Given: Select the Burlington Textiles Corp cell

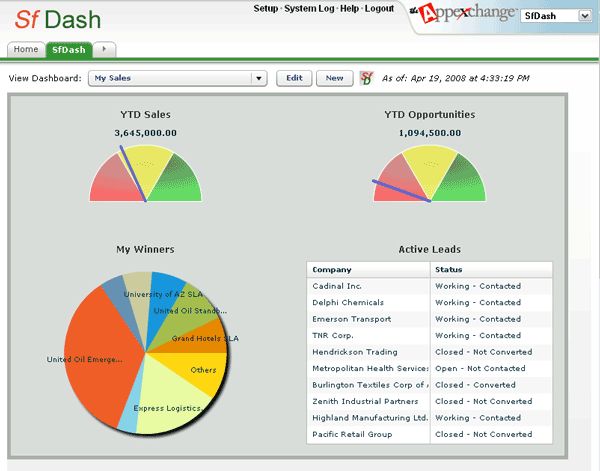Looking at the screenshot, I should (x=368, y=385).
